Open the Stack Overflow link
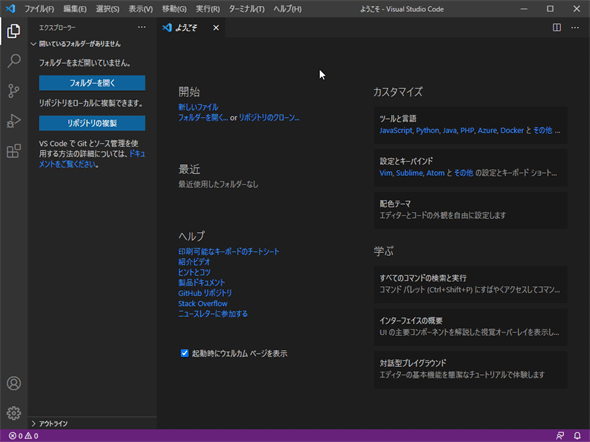Screen dimensions: 590x442 (x=203, y=303)
